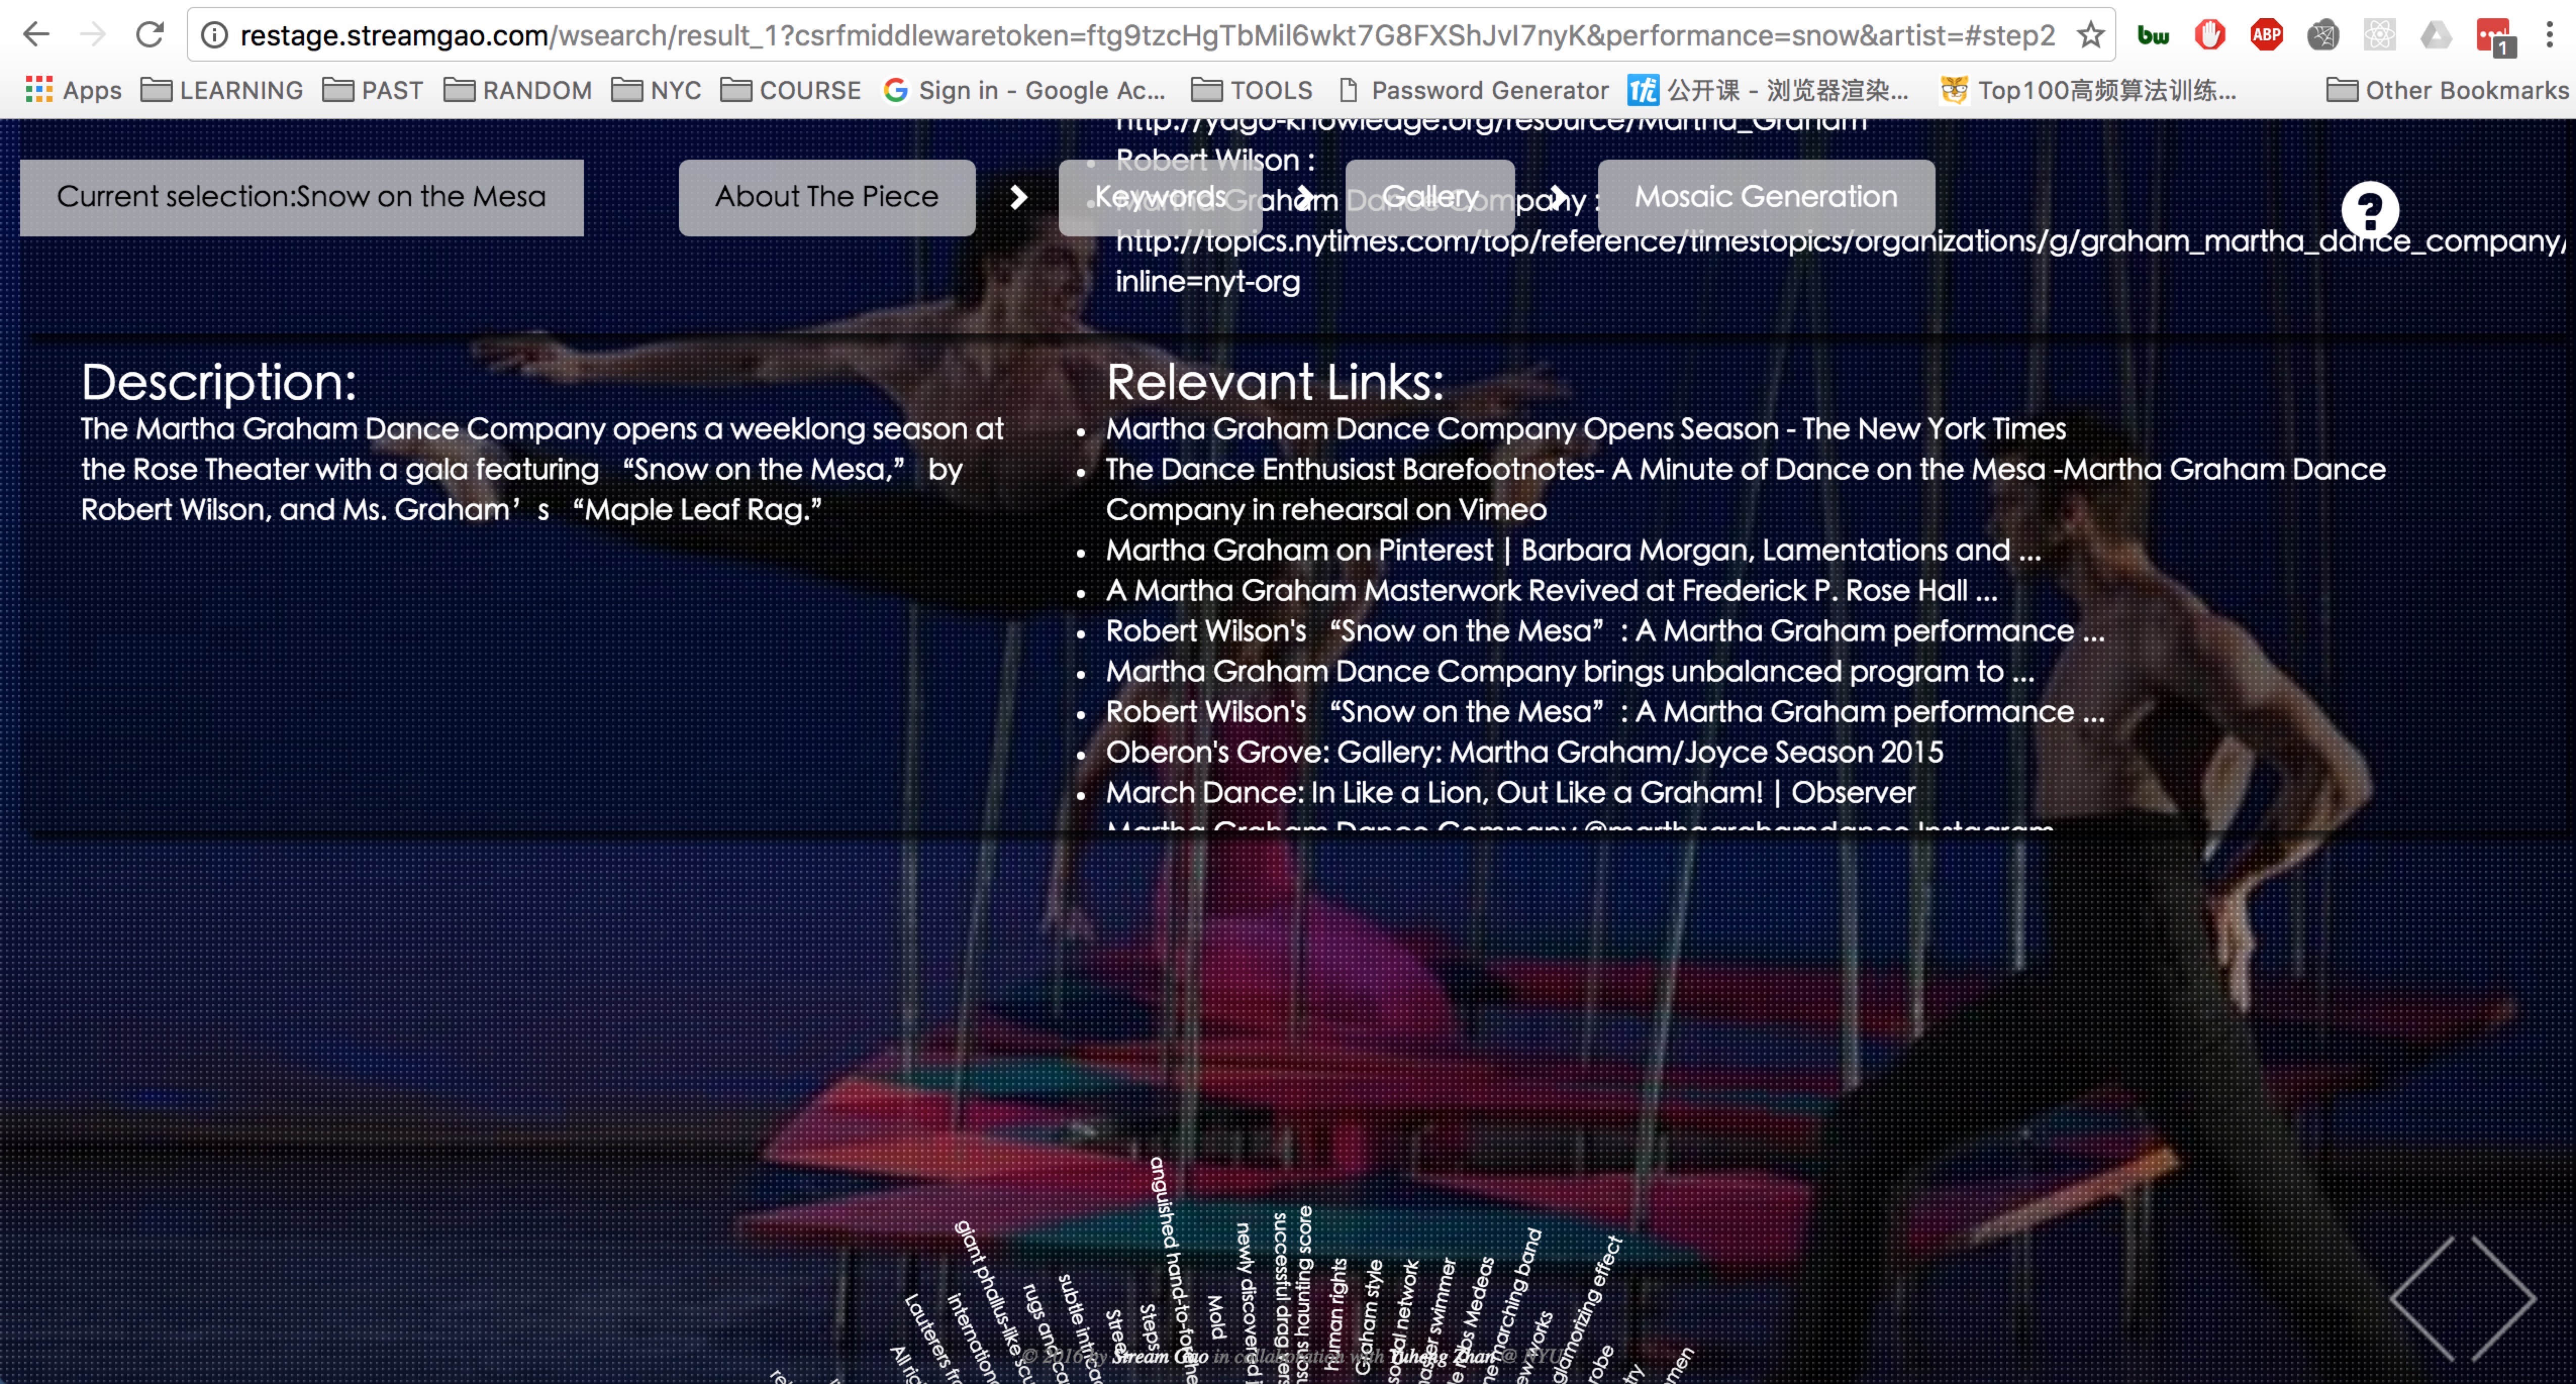Go back with the browser back arrow
This screenshot has height=1384, width=2576.
click(x=36, y=35)
